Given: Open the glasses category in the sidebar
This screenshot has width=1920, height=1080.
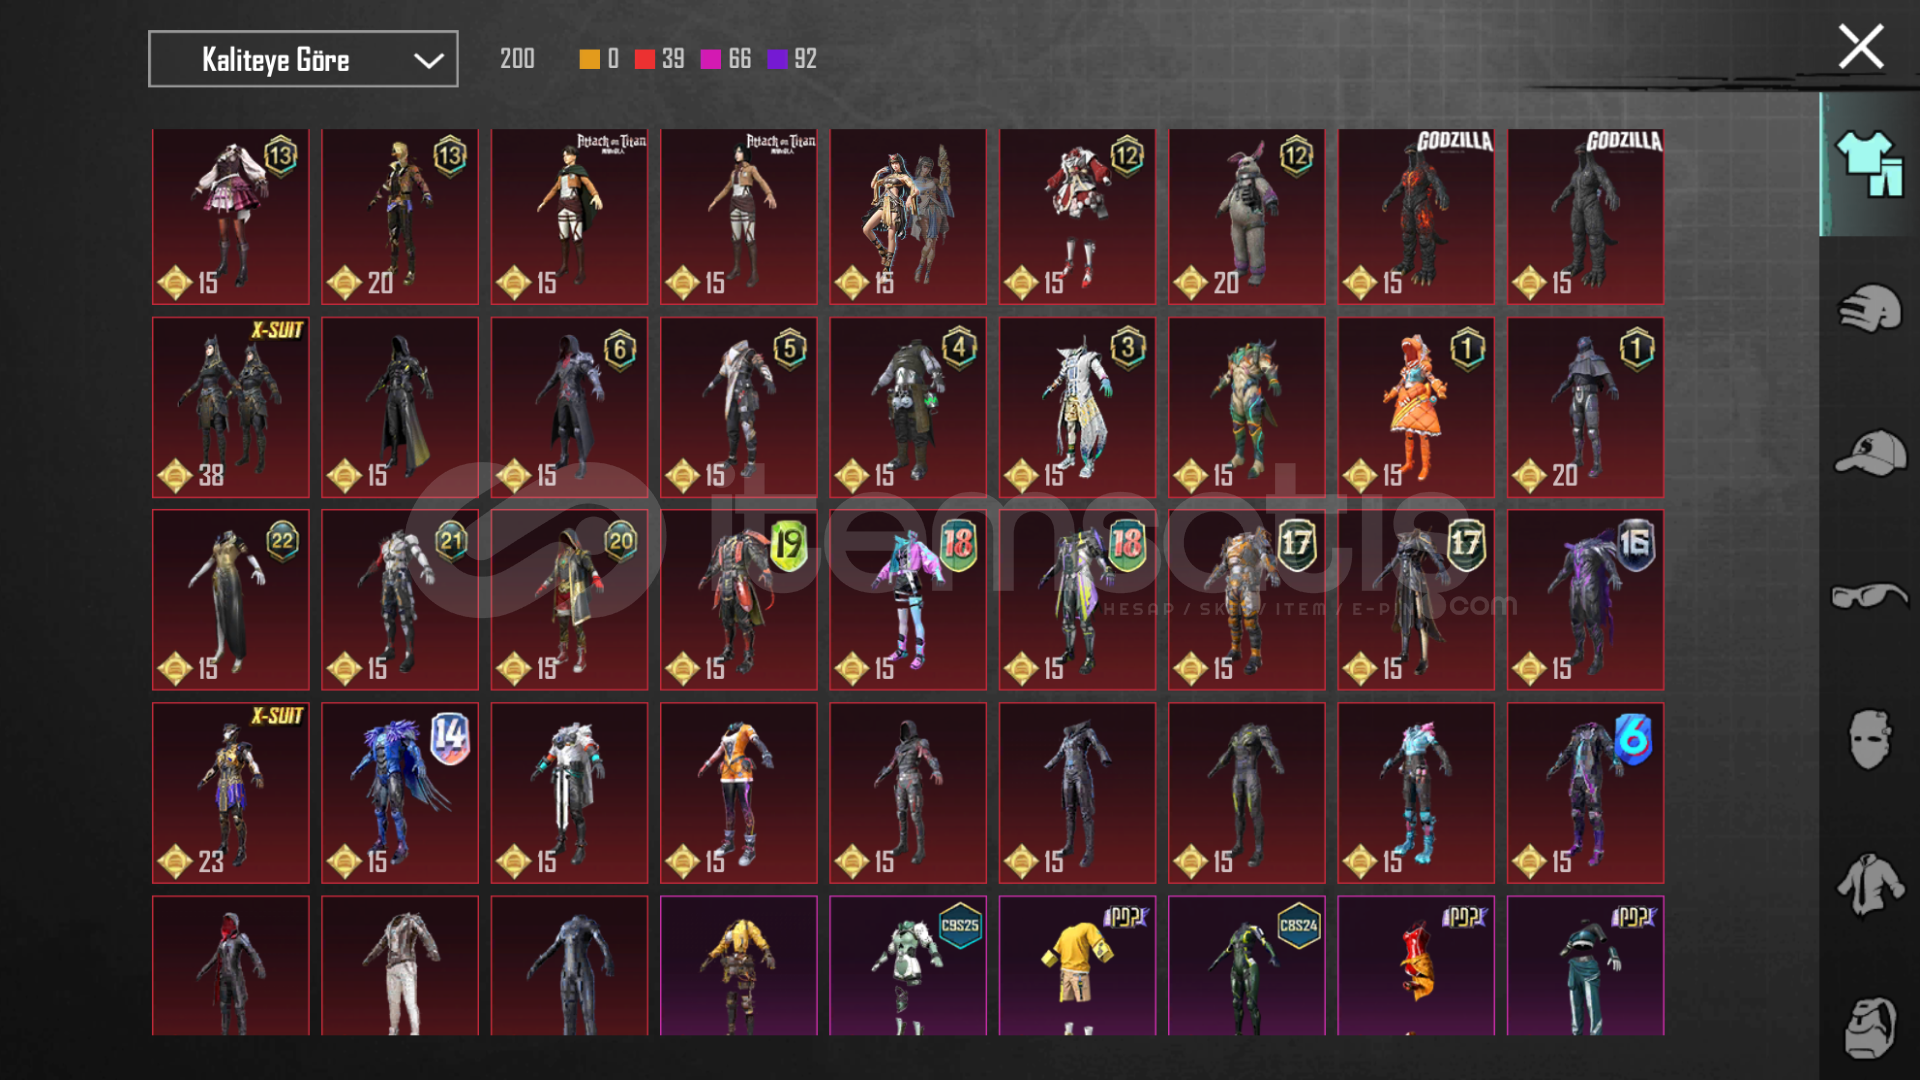Looking at the screenshot, I should [x=1868, y=596].
